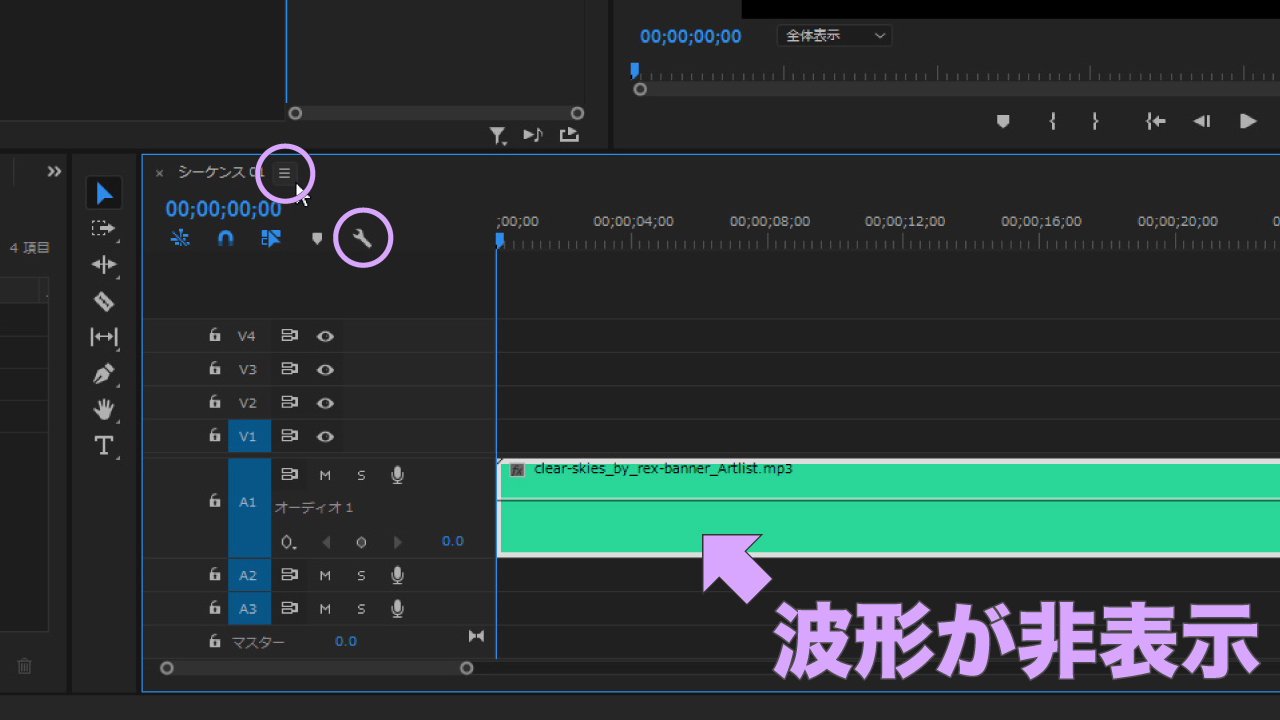Solo track A1

[361, 475]
